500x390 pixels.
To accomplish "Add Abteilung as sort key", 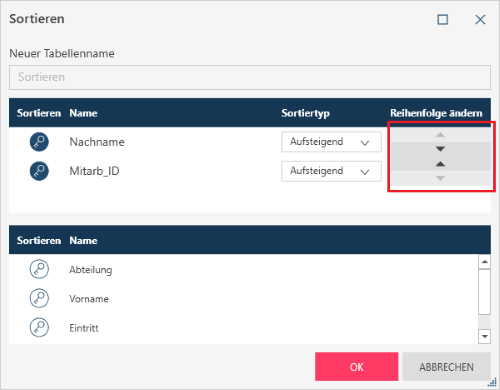I will (x=39, y=269).
